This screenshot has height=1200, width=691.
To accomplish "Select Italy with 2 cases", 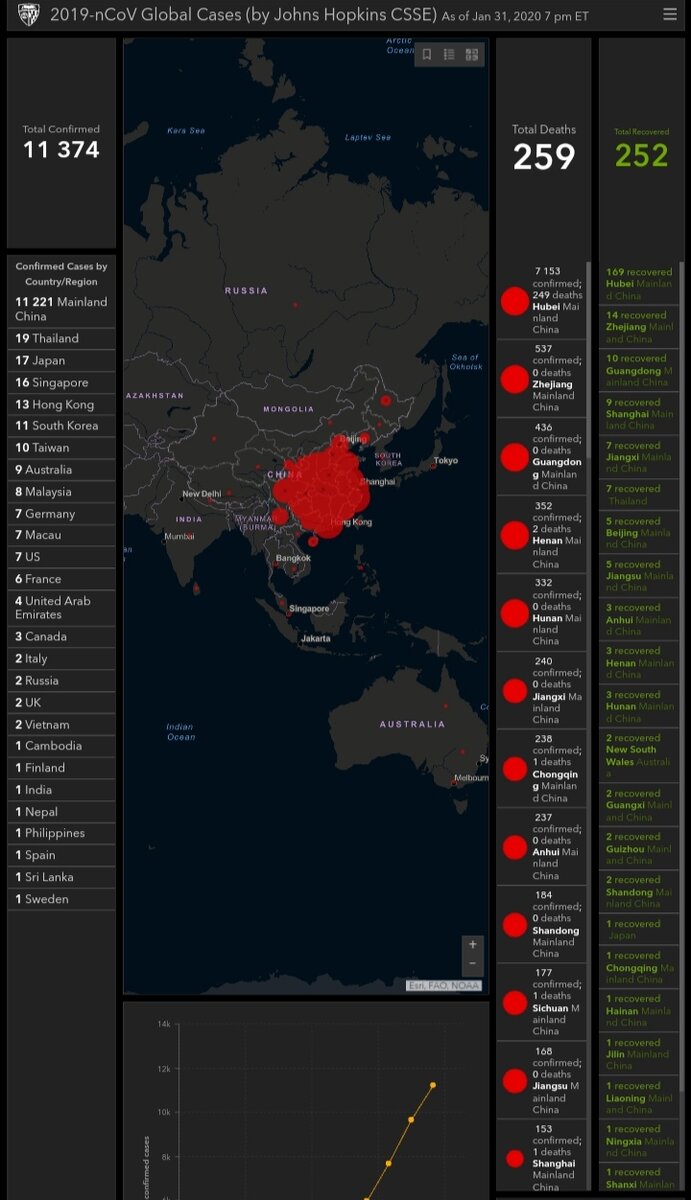I will pyautogui.click(x=61, y=658).
